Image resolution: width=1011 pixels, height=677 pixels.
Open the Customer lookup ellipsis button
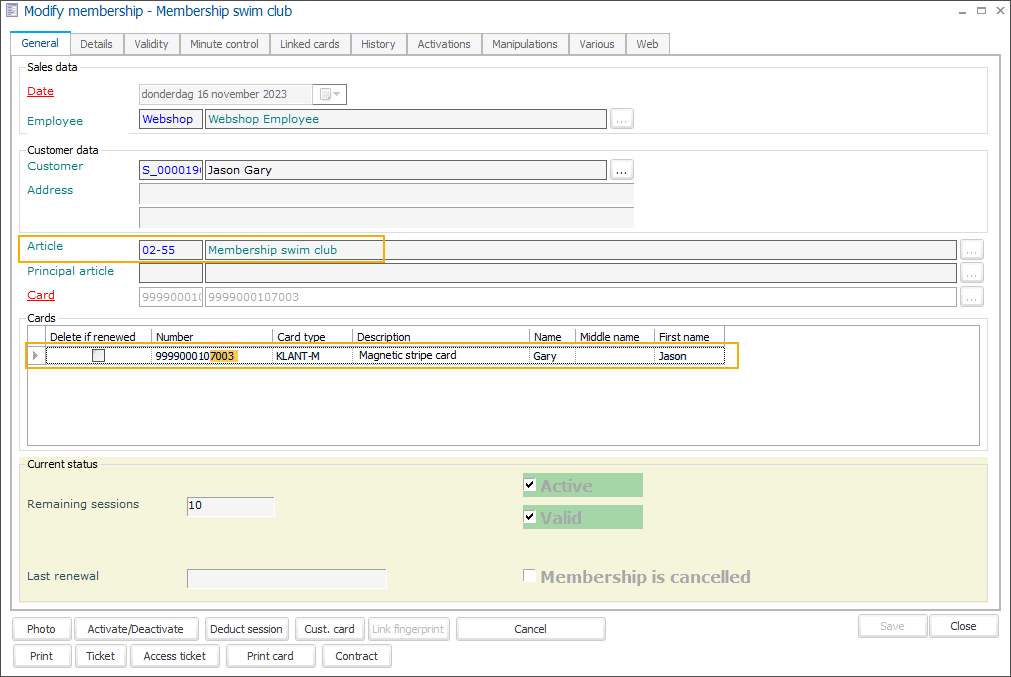pos(622,170)
